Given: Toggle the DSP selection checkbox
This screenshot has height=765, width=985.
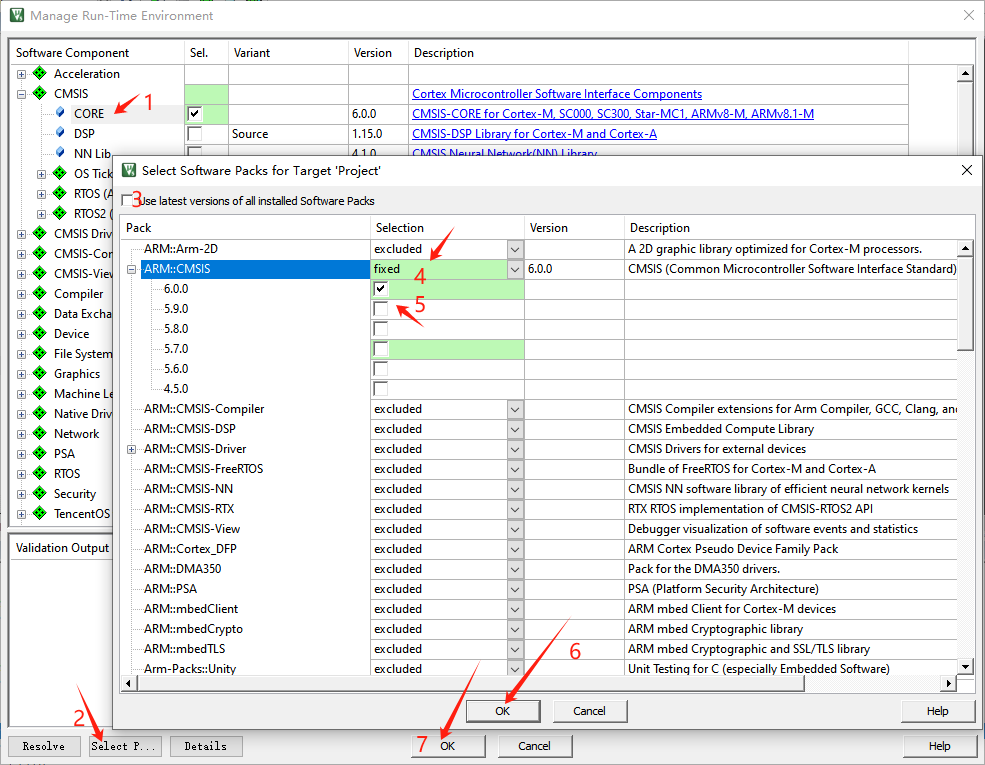Looking at the screenshot, I should (195, 134).
